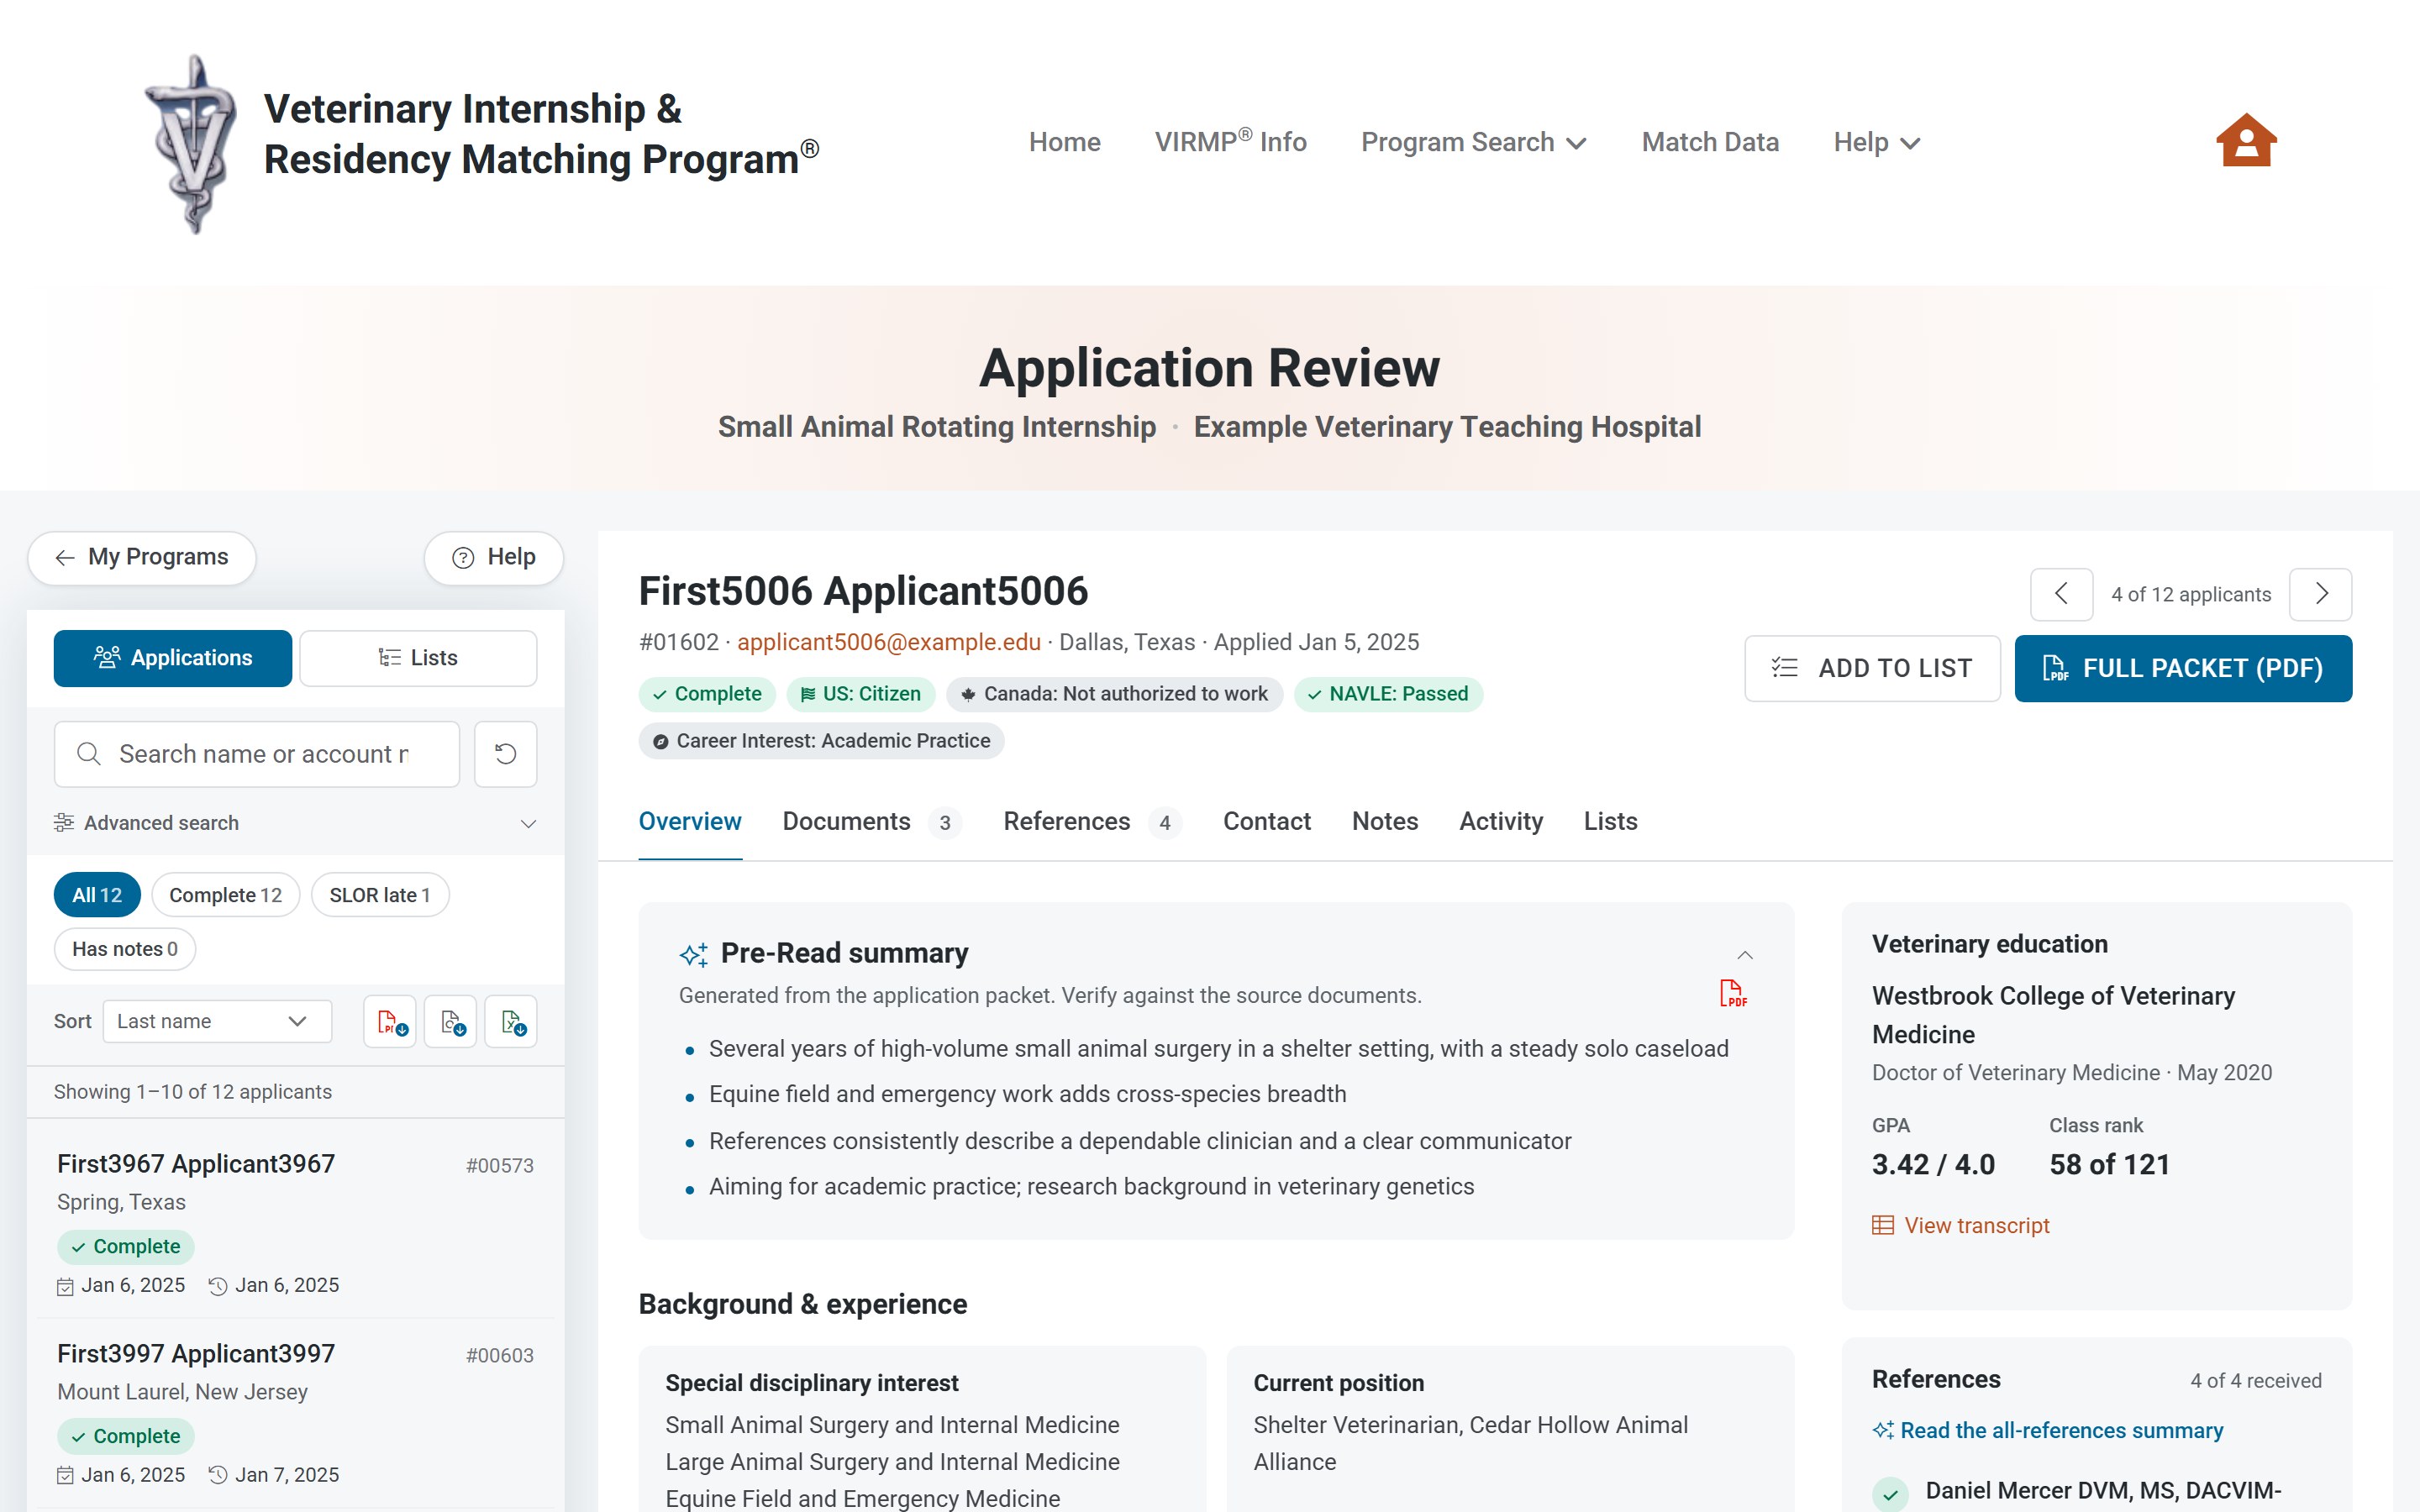Select the All 12 filter chip
This screenshot has height=1512, width=2420.
pos(97,895)
